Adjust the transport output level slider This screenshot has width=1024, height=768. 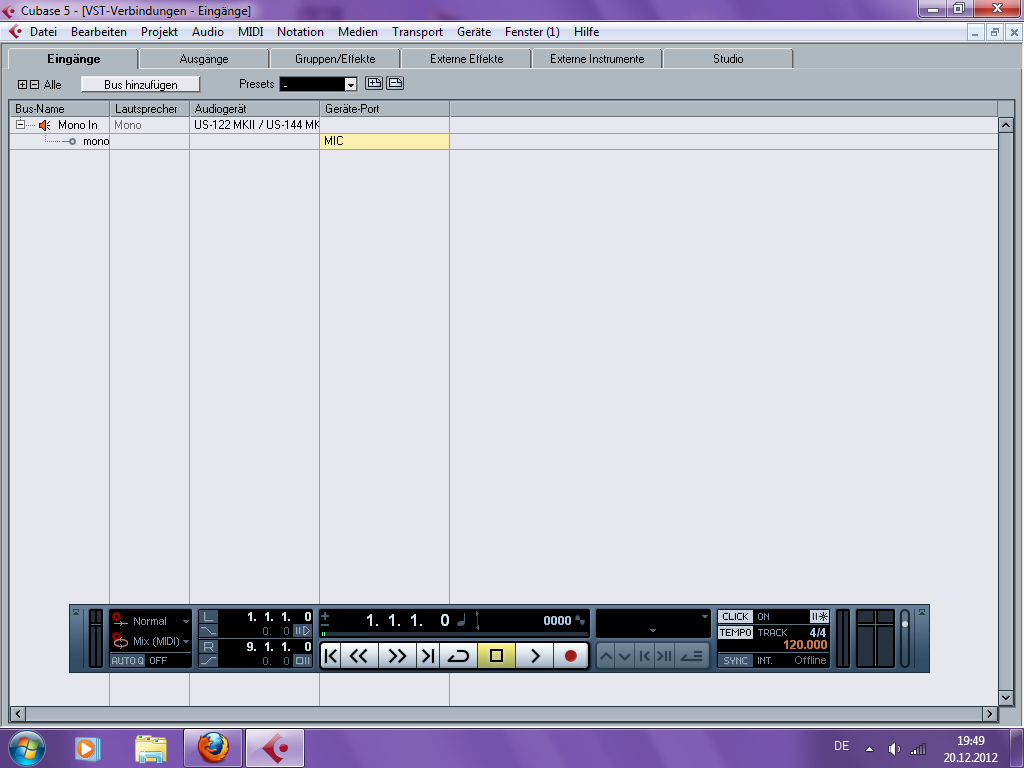click(904, 638)
